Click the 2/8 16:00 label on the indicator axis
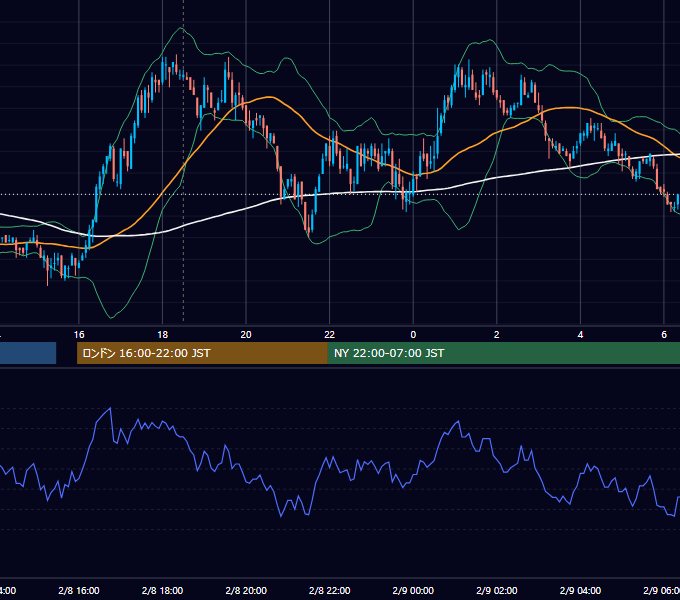Image resolution: width=680 pixels, height=600 pixels. (x=79, y=590)
